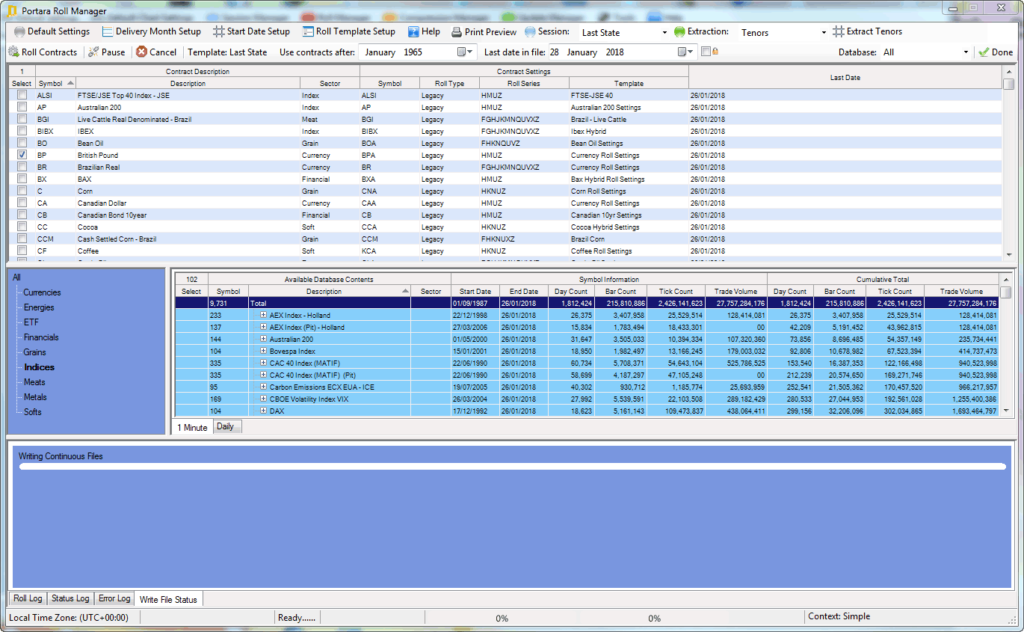
Task: Select the BO Bean Oil checkbox
Action: 22,143
